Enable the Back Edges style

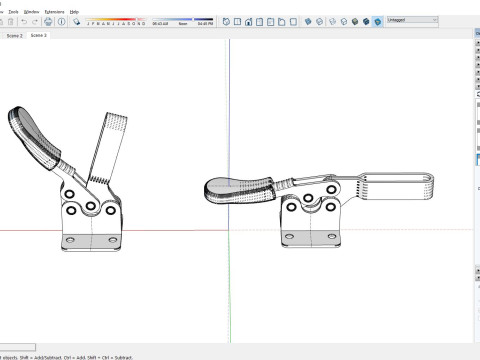click(x=319, y=22)
